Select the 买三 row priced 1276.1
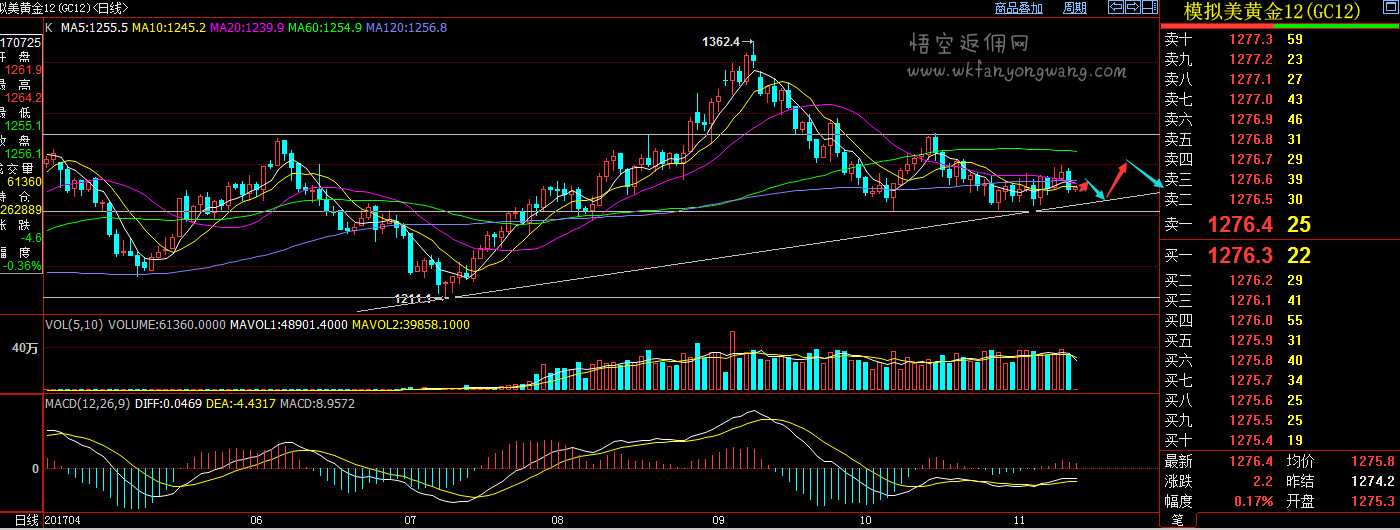 [x=1279, y=300]
